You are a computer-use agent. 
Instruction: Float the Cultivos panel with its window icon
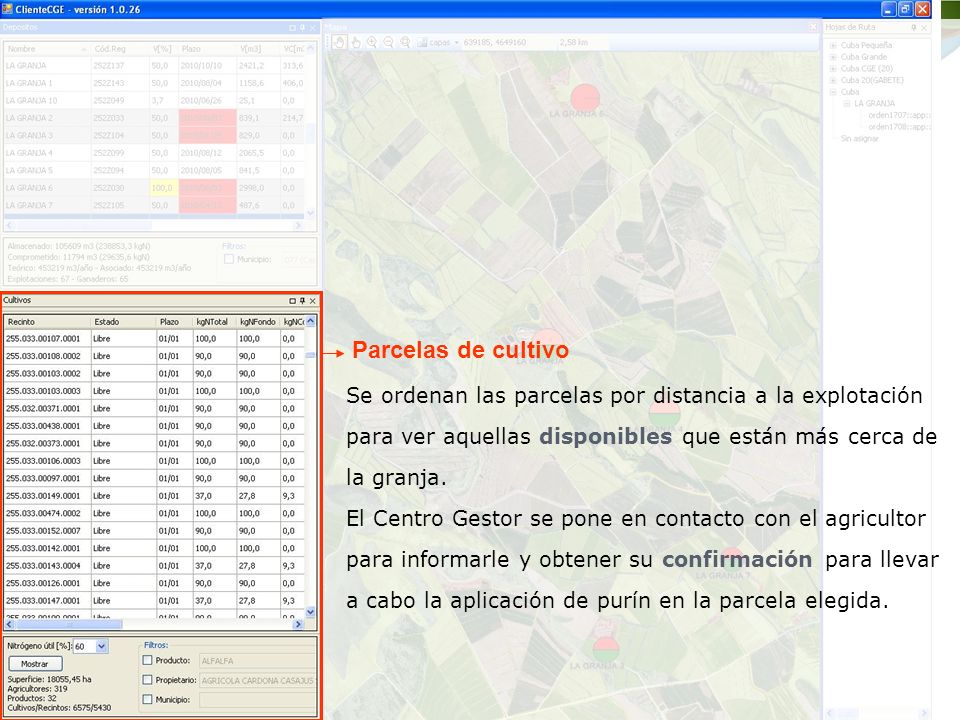point(292,301)
